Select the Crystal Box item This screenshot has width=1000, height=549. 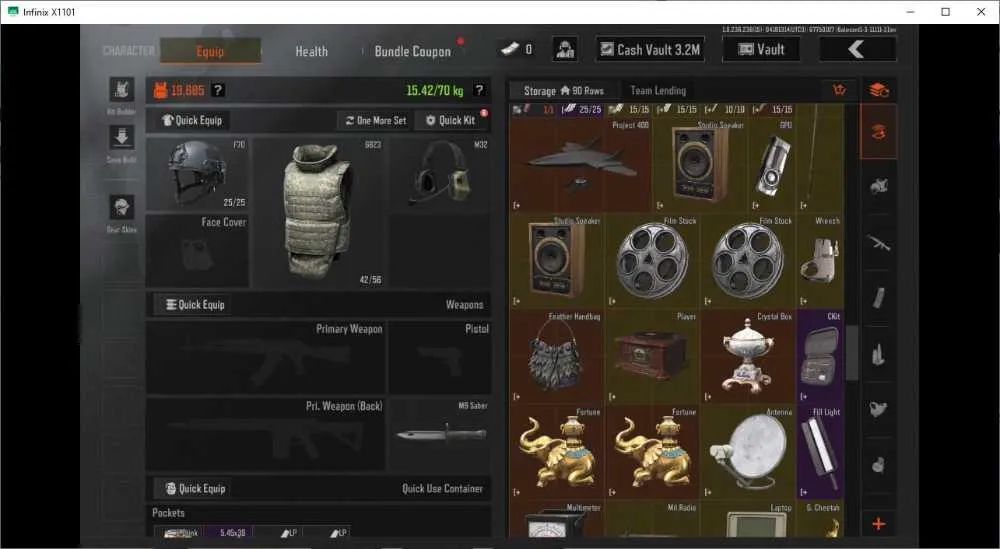point(748,356)
